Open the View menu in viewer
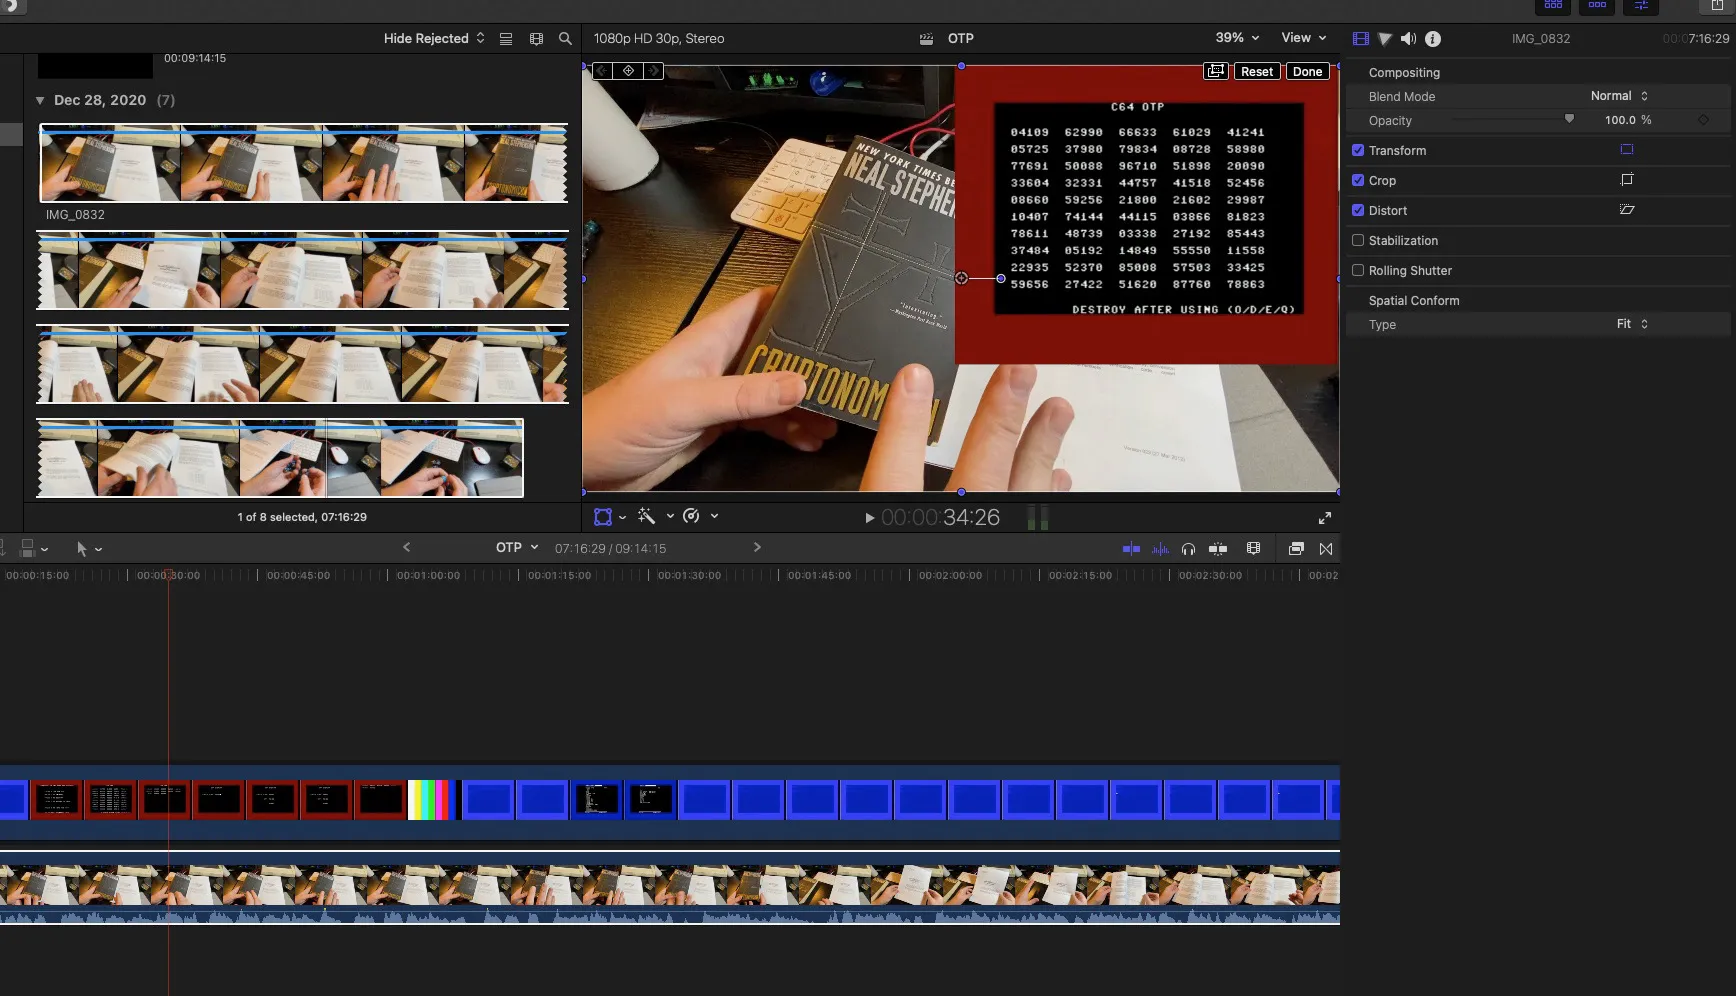Screen dimensions: 1736x996 [1303, 38]
